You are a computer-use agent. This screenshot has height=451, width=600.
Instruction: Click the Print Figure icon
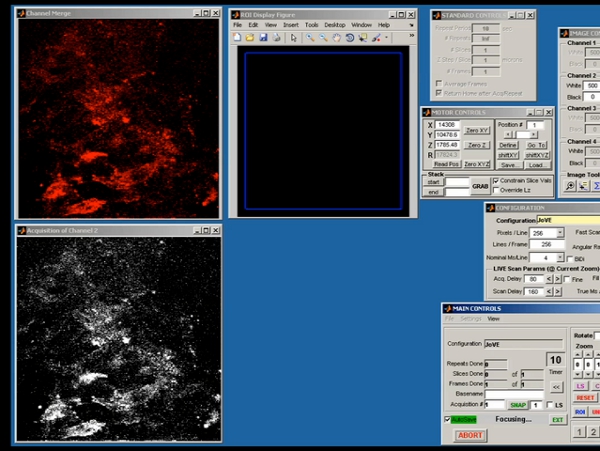pos(275,38)
